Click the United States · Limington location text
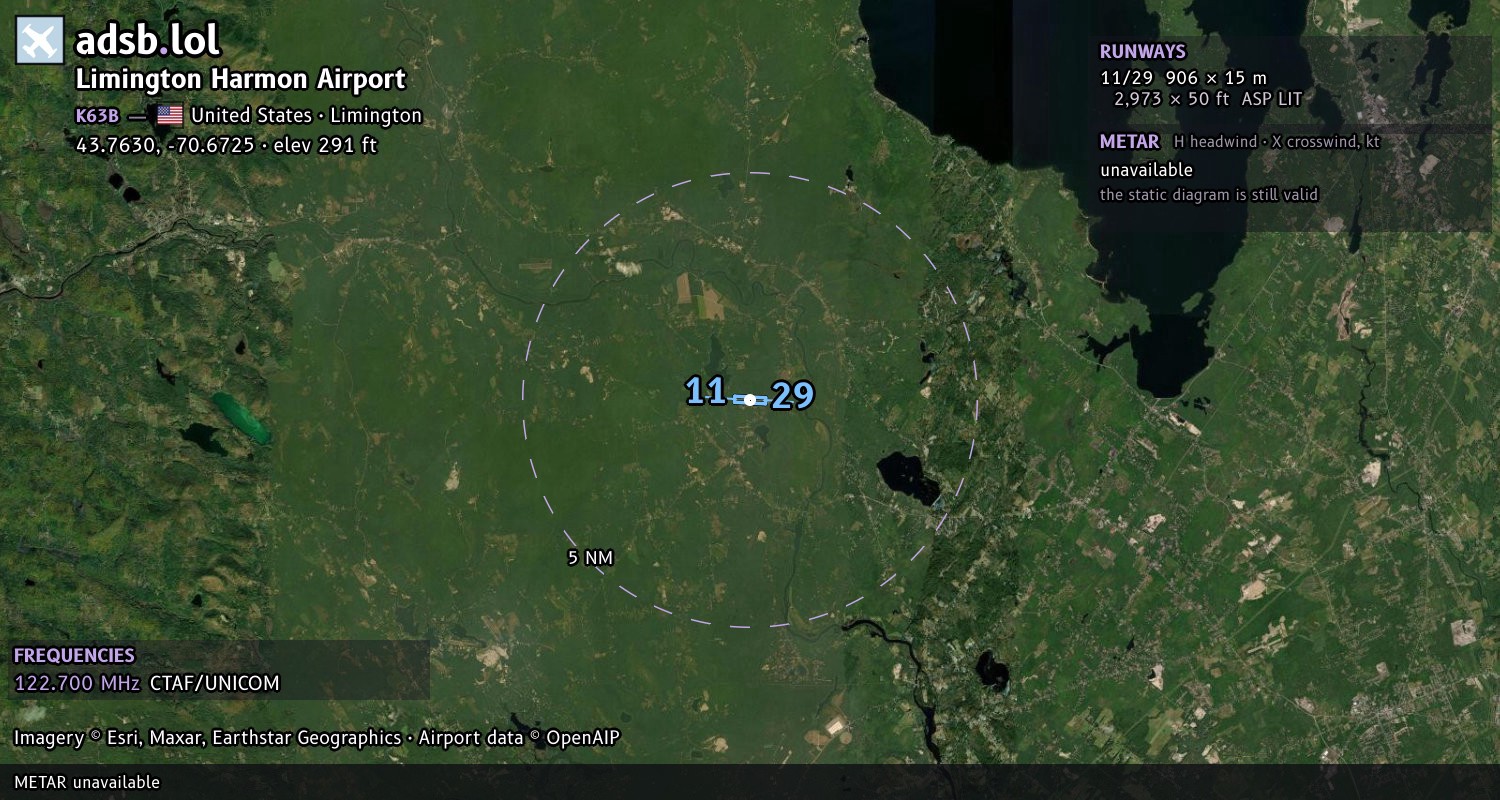Image resolution: width=1500 pixels, height=800 pixels. click(307, 116)
